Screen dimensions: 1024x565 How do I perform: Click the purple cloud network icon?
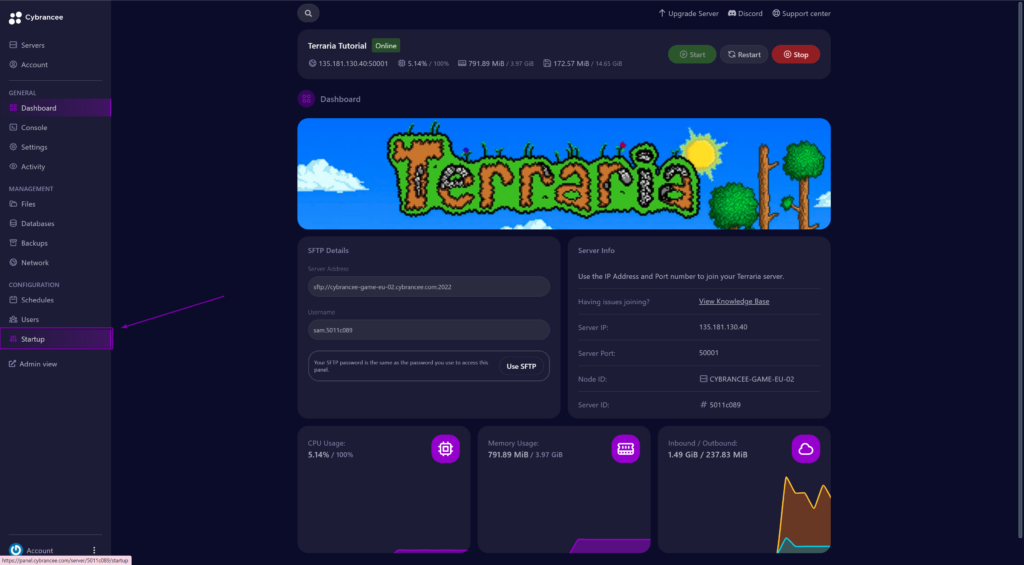coord(805,450)
